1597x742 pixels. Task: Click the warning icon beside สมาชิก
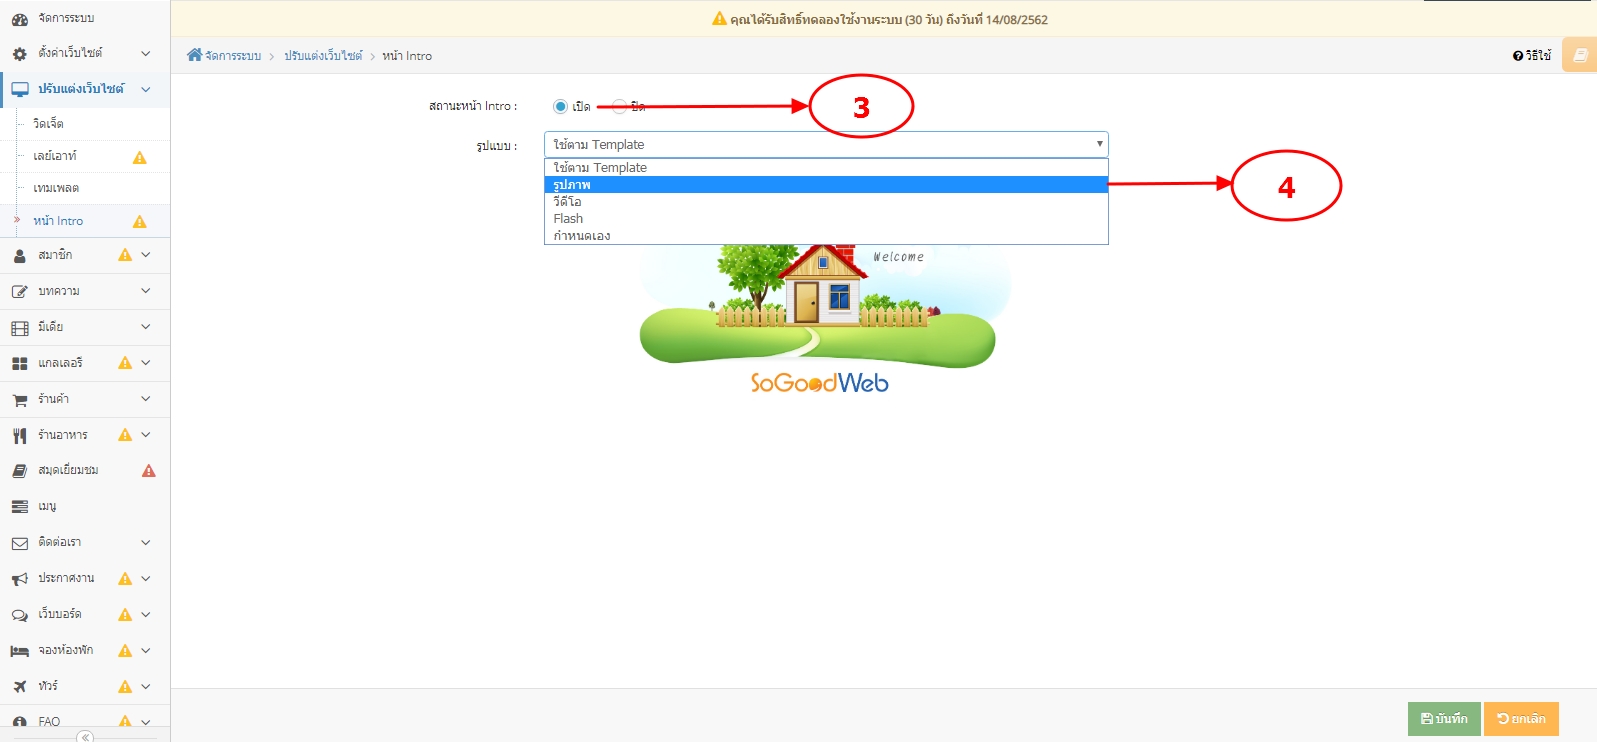tap(125, 255)
